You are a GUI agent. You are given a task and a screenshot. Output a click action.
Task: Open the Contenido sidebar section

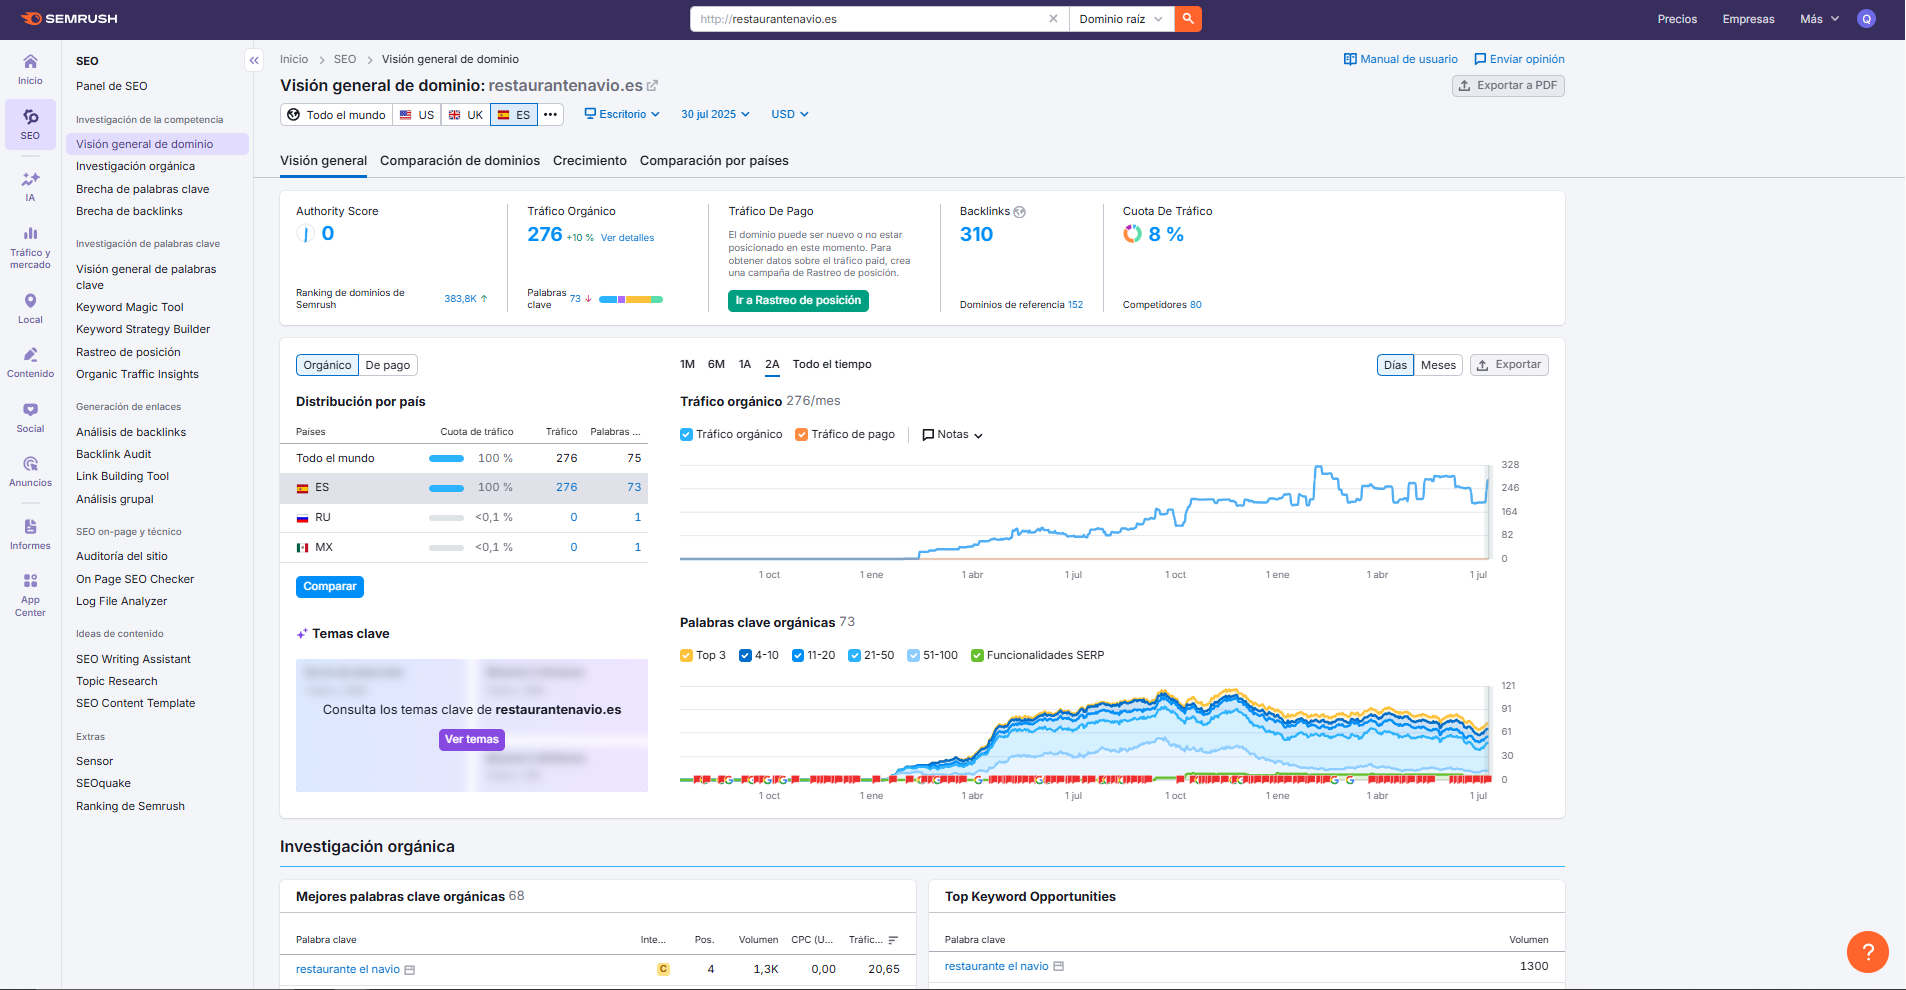click(x=30, y=363)
